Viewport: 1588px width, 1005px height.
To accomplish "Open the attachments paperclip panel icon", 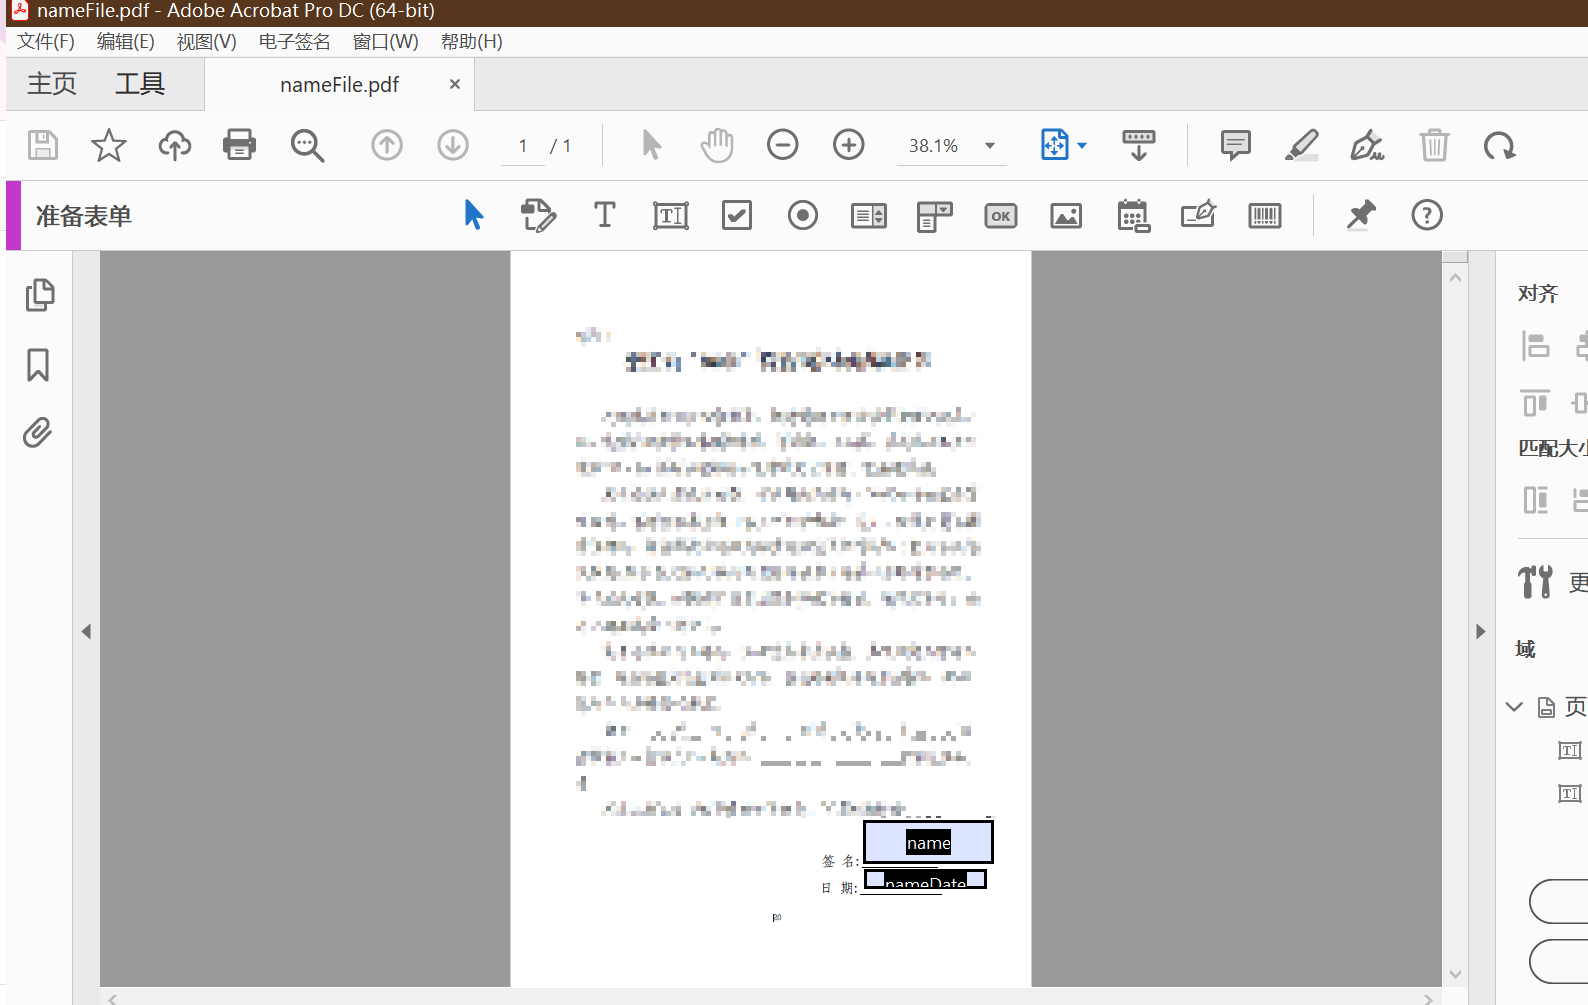I will click(x=37, y=433).
